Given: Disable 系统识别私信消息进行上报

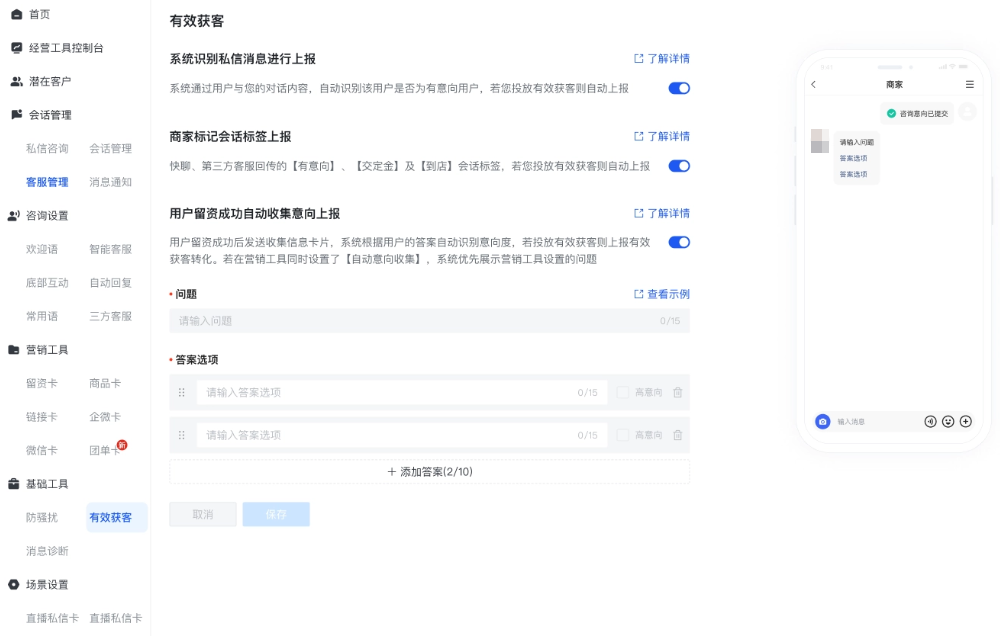Looking at the screenshot, I should [679, 88].
